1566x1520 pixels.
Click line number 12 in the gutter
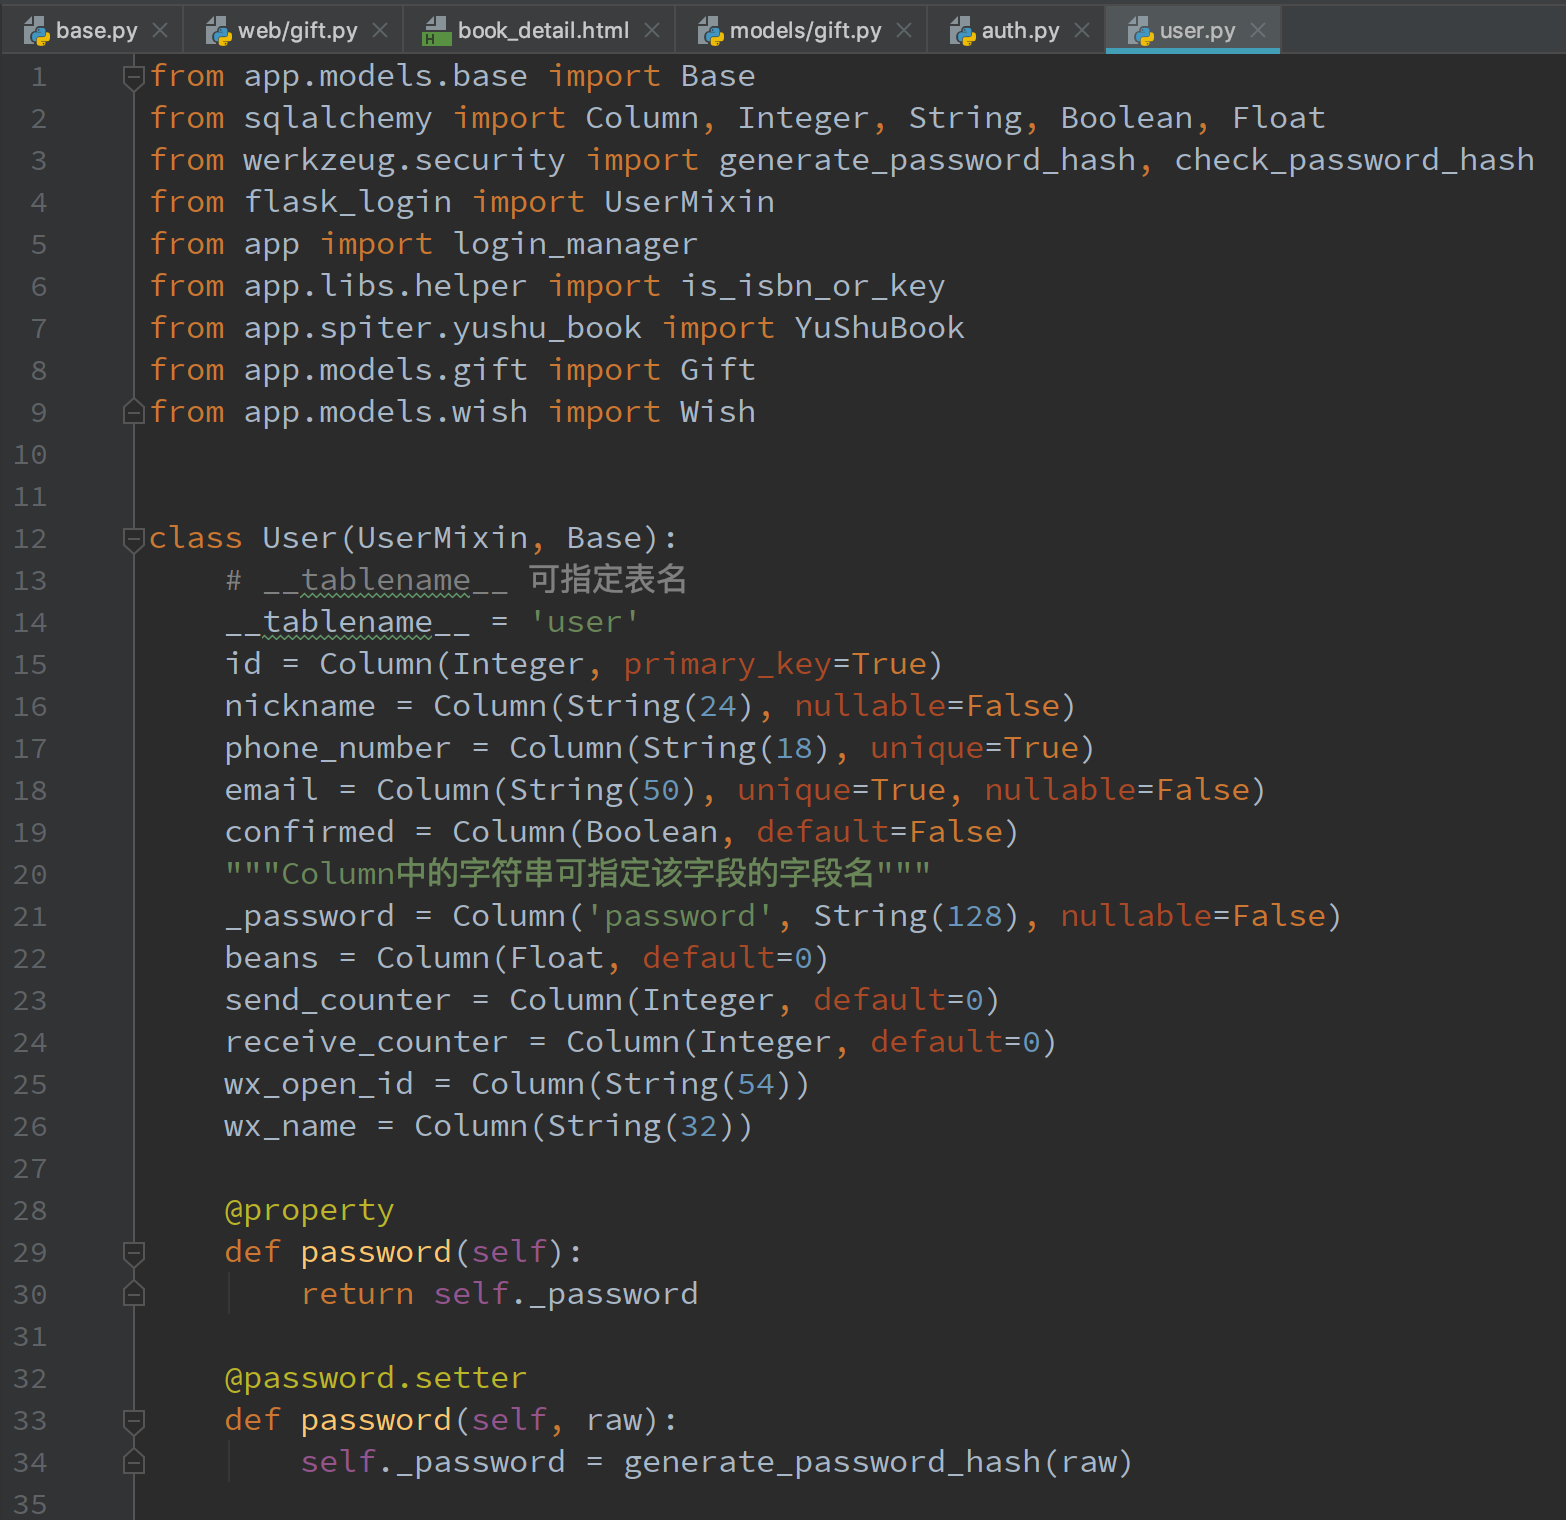pos(30,539)
